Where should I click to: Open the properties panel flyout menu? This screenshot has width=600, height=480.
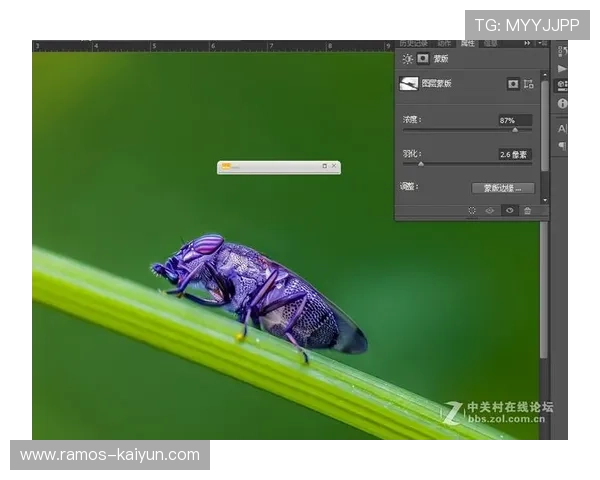click(x=543, y=43)
